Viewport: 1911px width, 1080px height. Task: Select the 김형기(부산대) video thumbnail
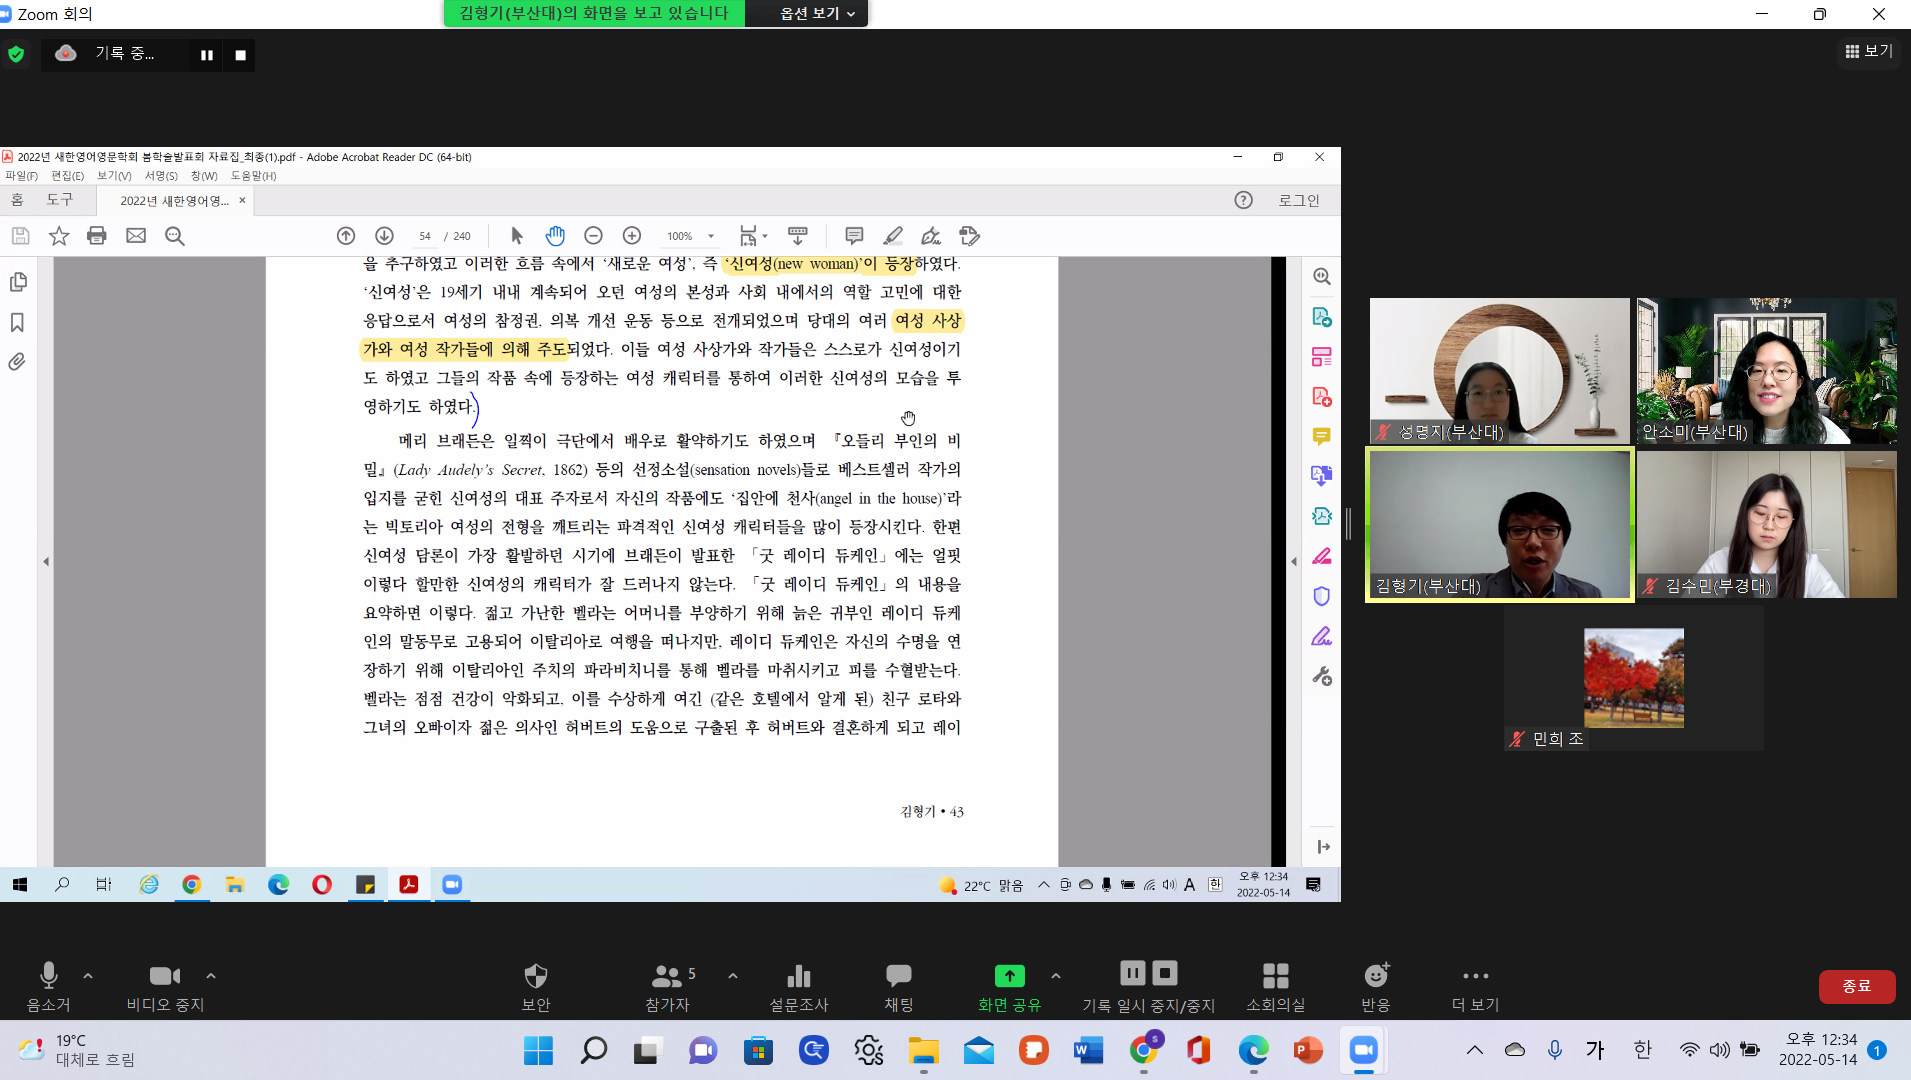tap(1499, 525)
